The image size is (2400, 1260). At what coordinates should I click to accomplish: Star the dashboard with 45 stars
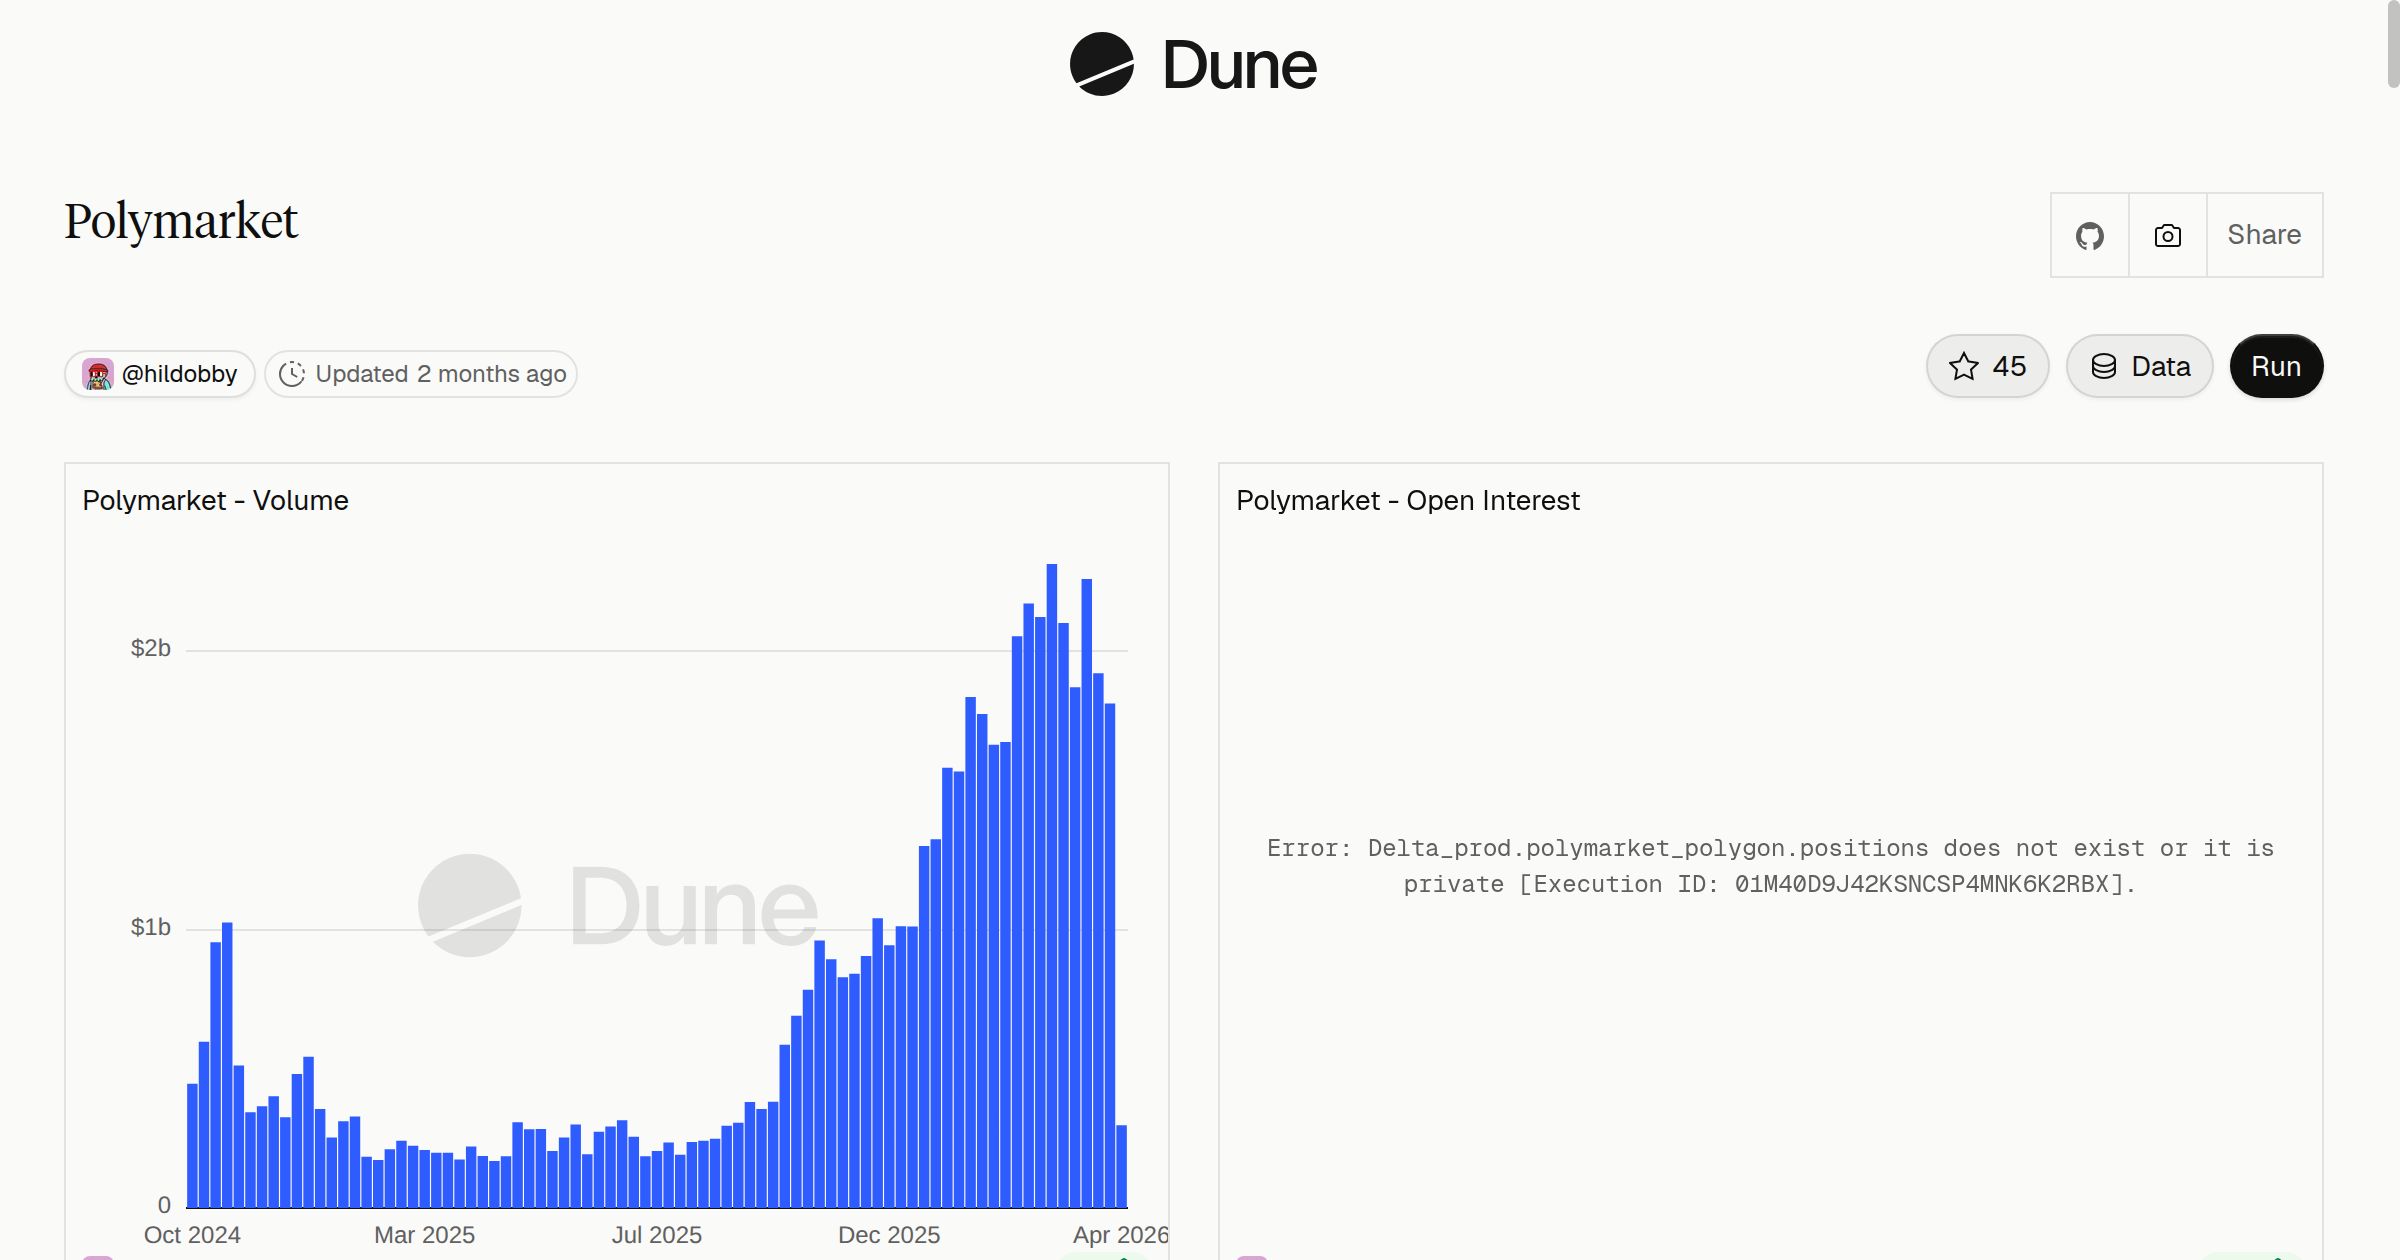tap(1987, 366)
